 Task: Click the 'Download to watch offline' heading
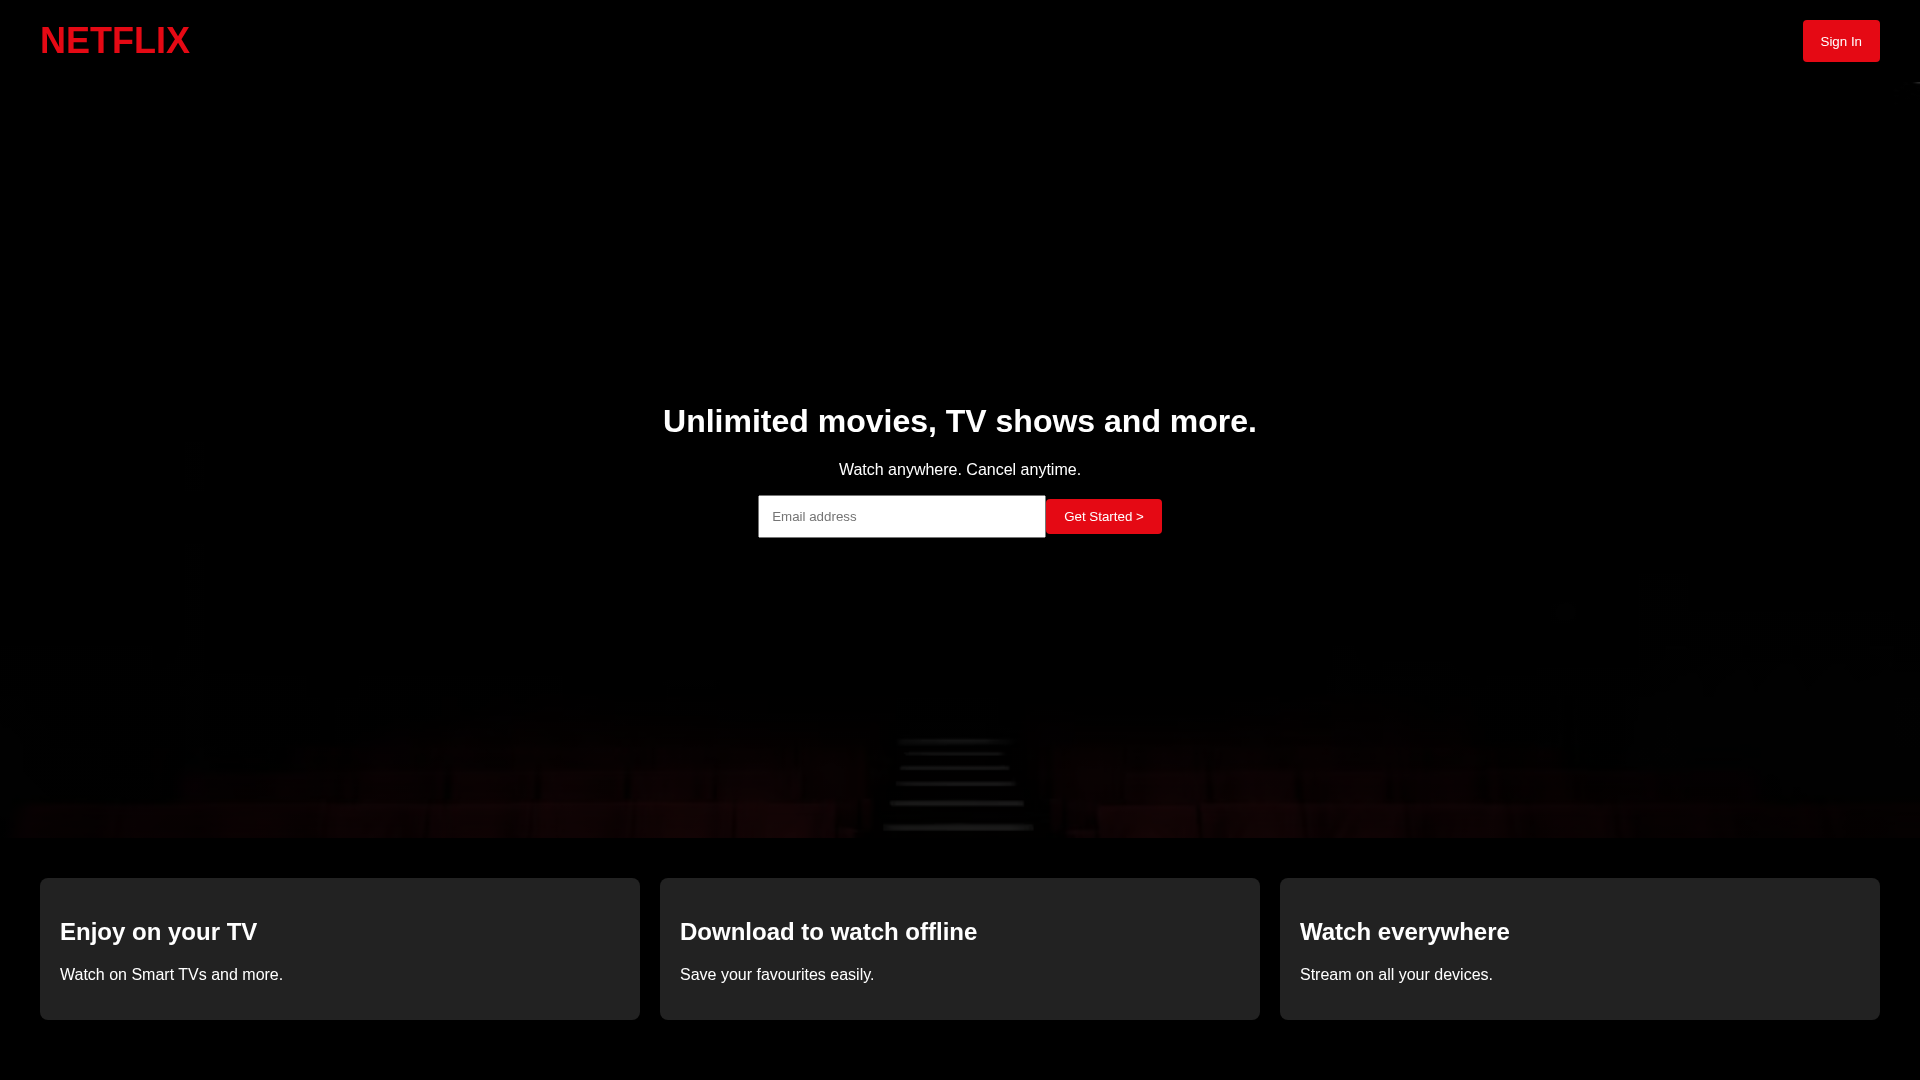click(x=828, y=931)
